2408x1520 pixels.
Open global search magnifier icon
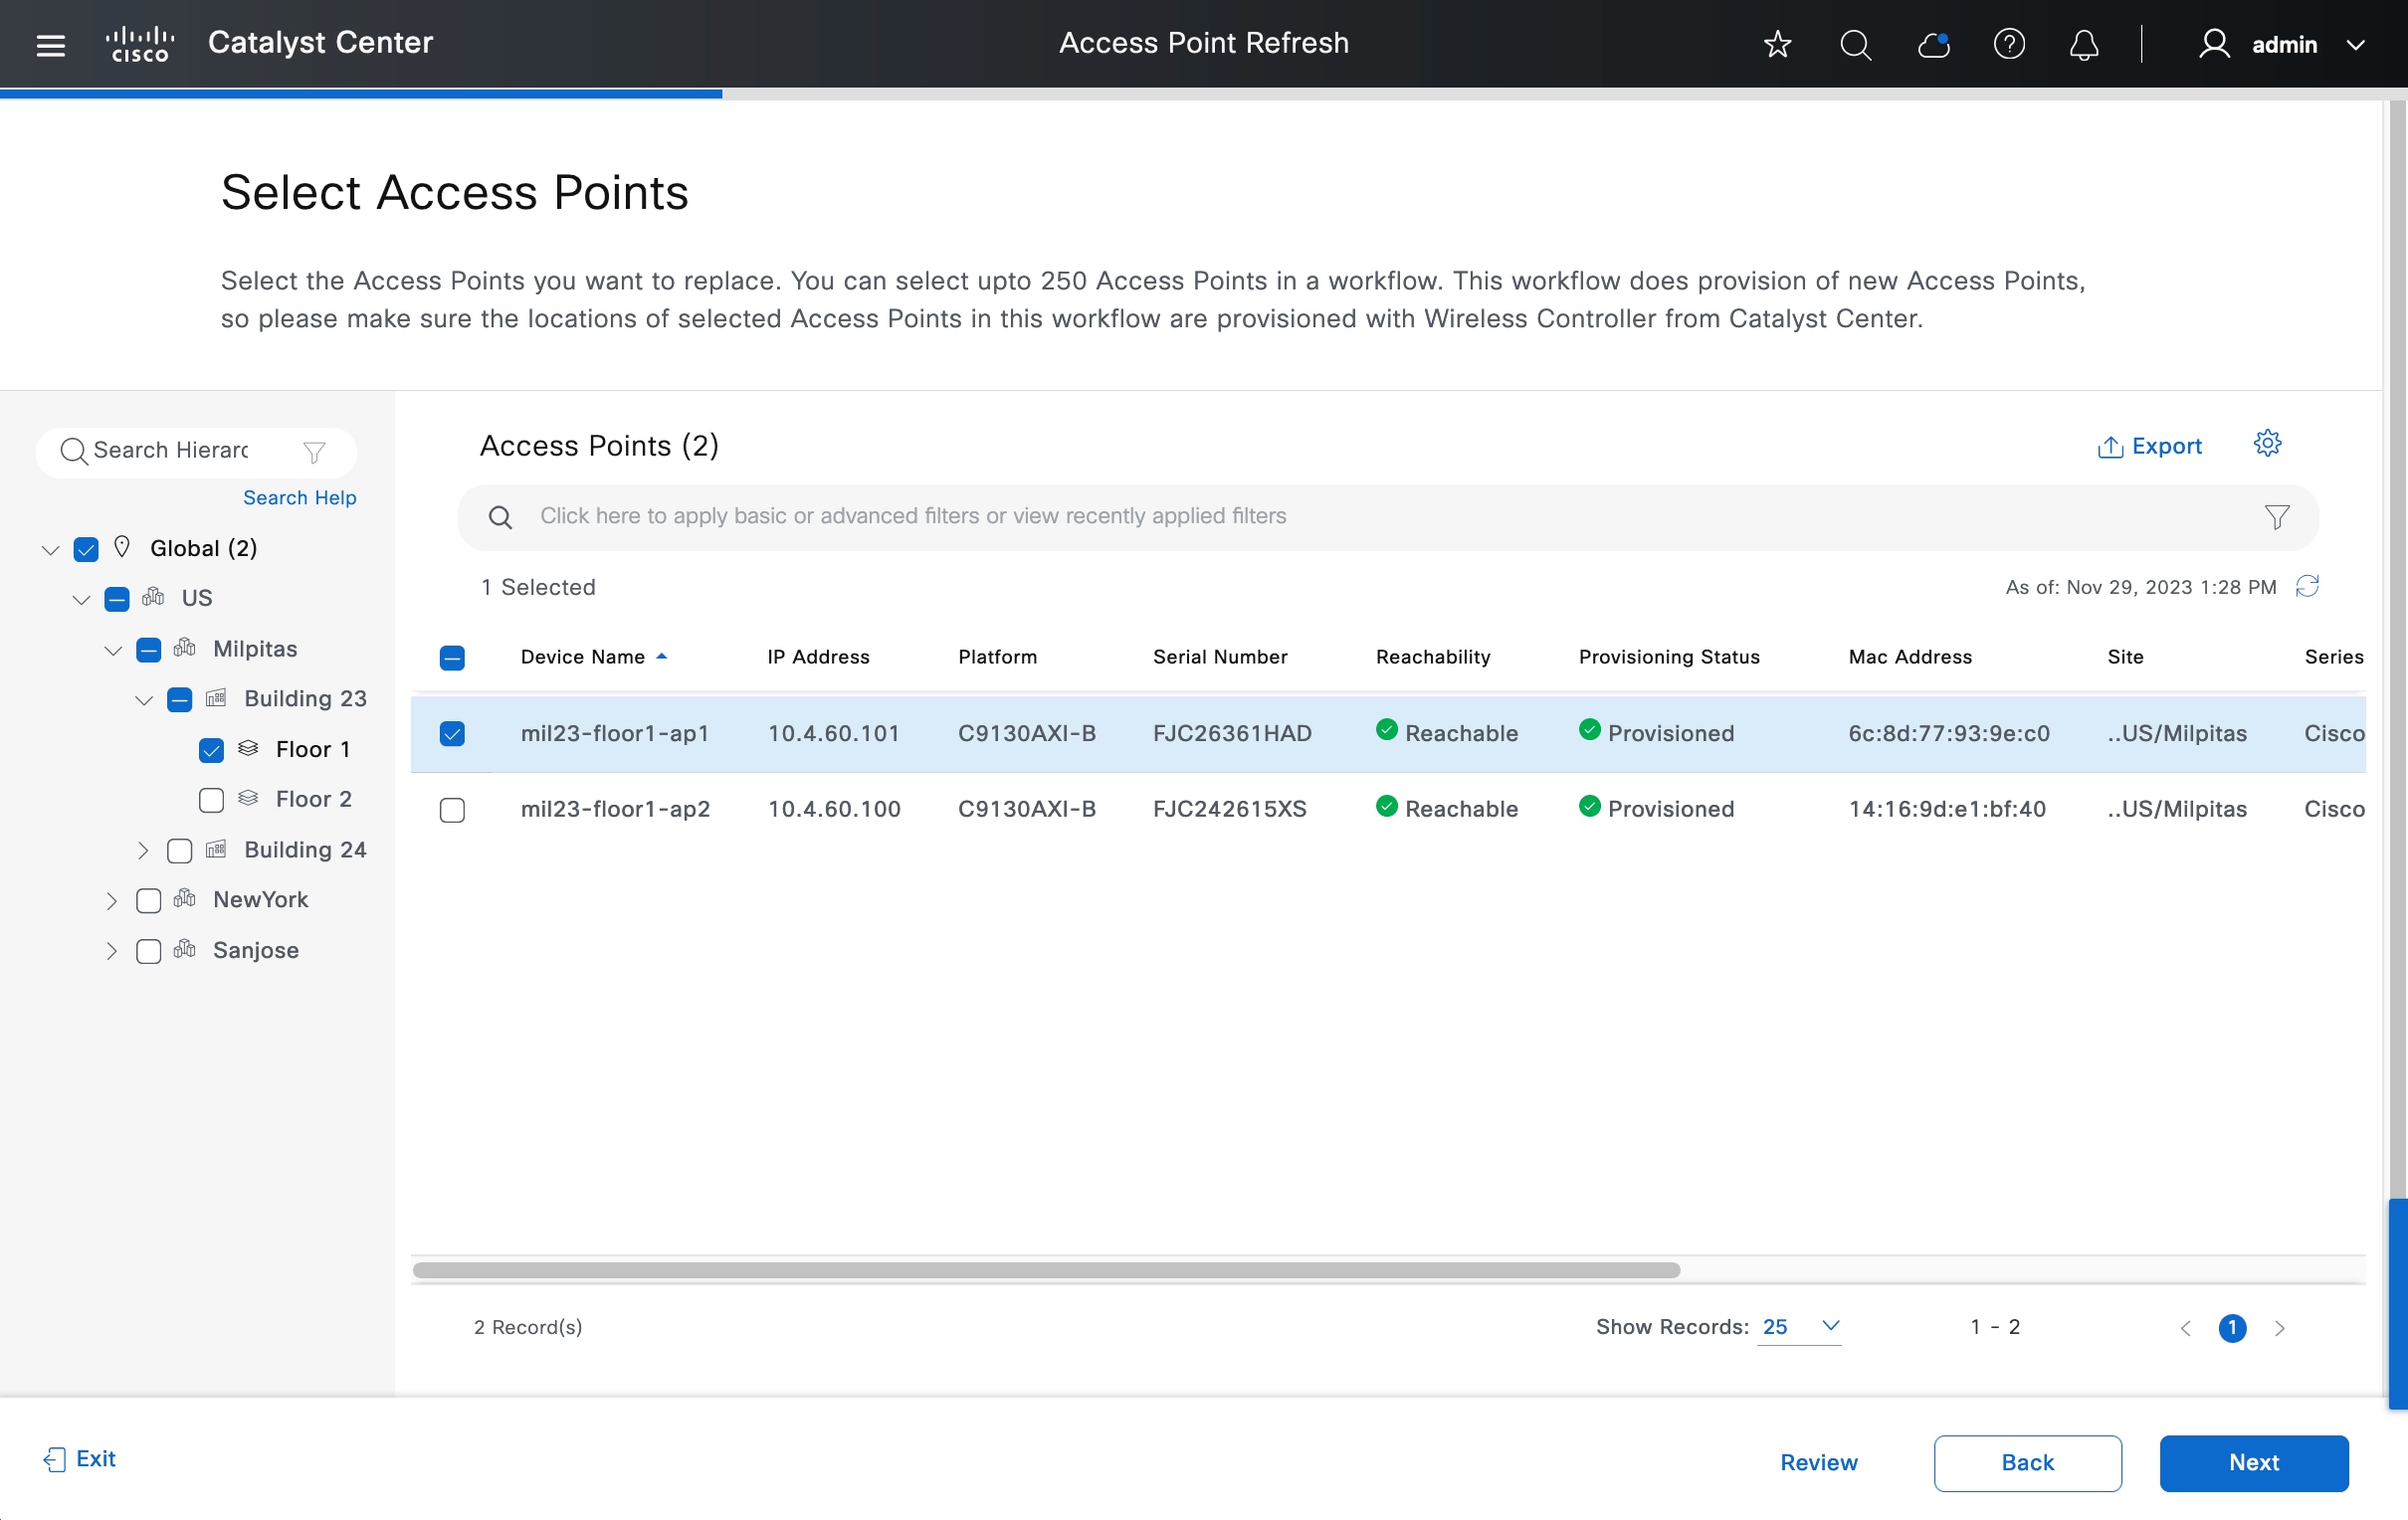1855,45
